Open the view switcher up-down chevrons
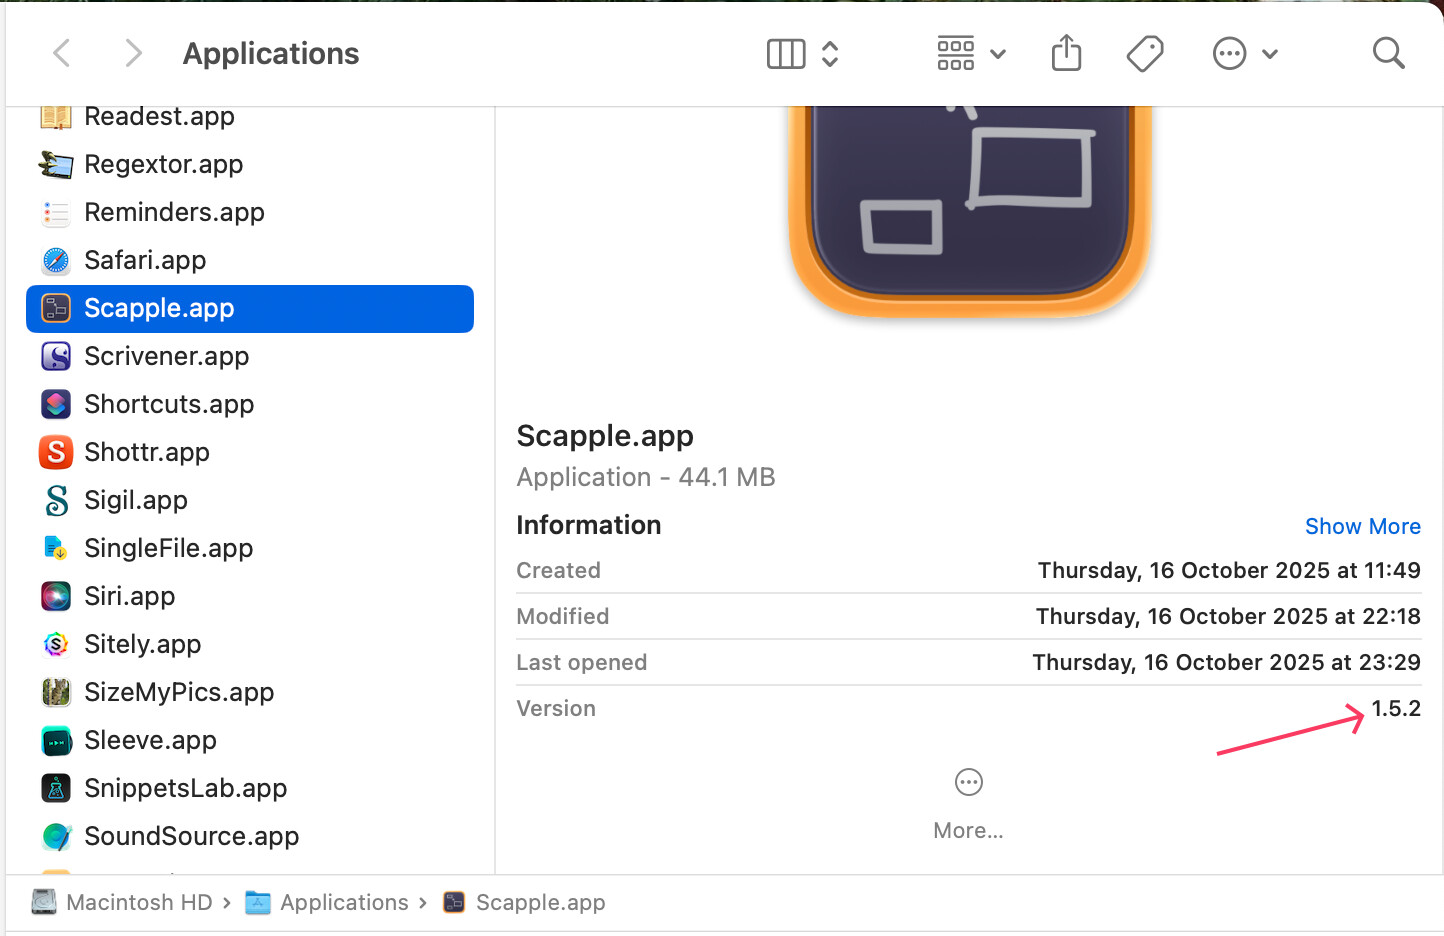 click(830, 54)
